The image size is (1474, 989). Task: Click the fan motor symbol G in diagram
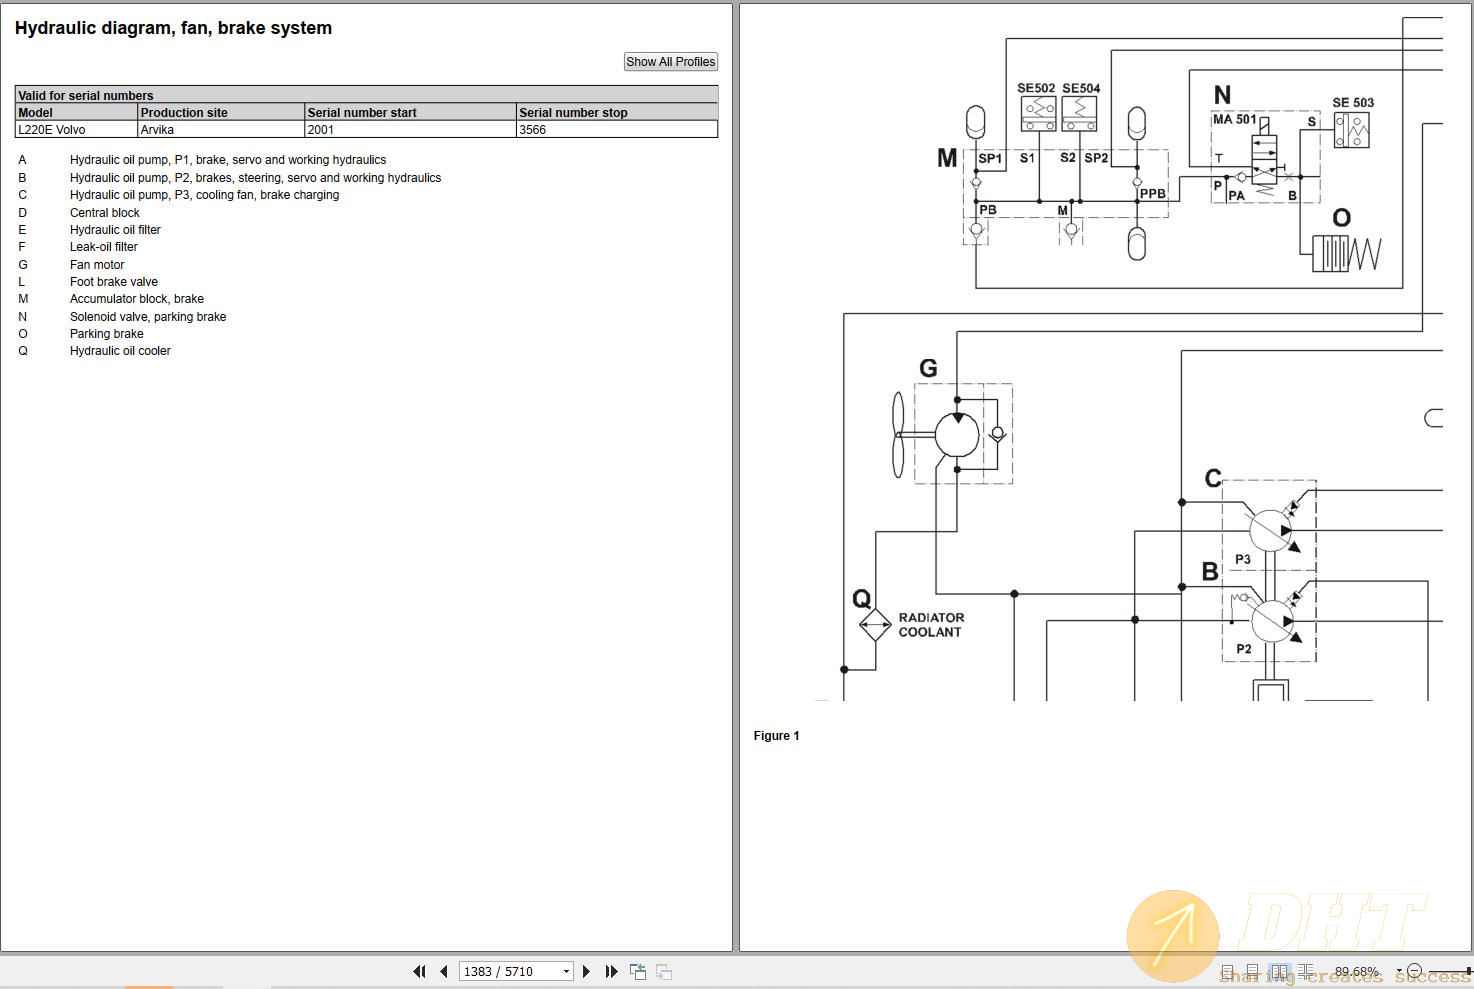956,435
